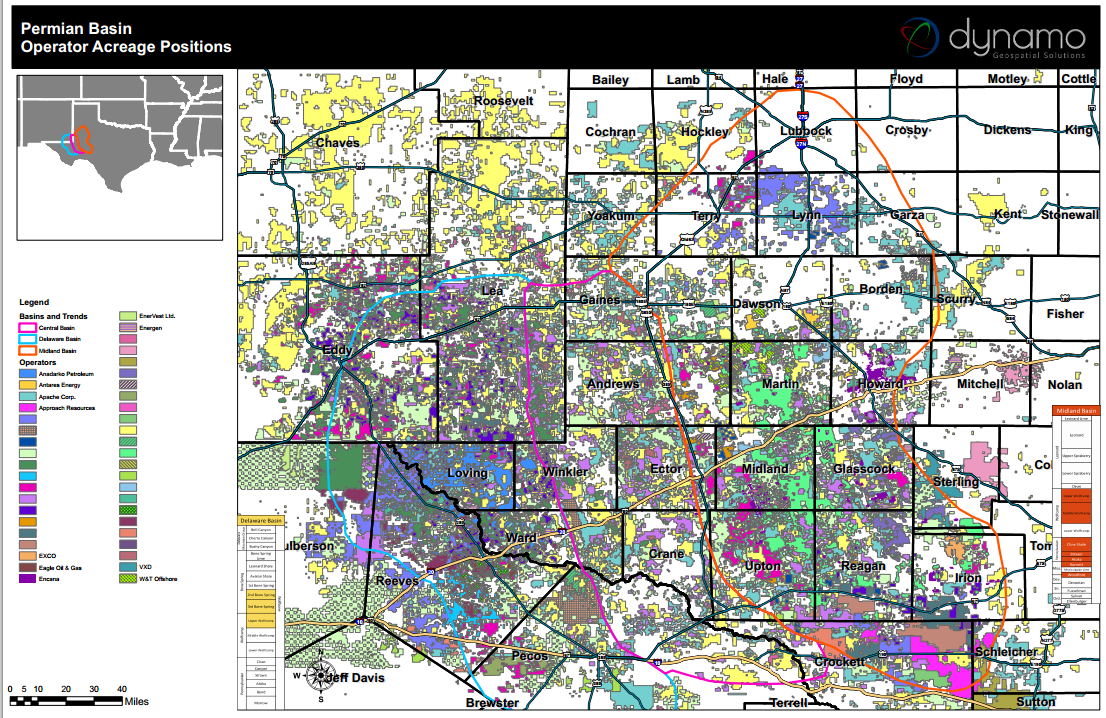Image resolution: width=1106 pixels, height=718 pixels.
Task: Select the Midland Basin outline symbol in legend
Action: pos(28,351)
